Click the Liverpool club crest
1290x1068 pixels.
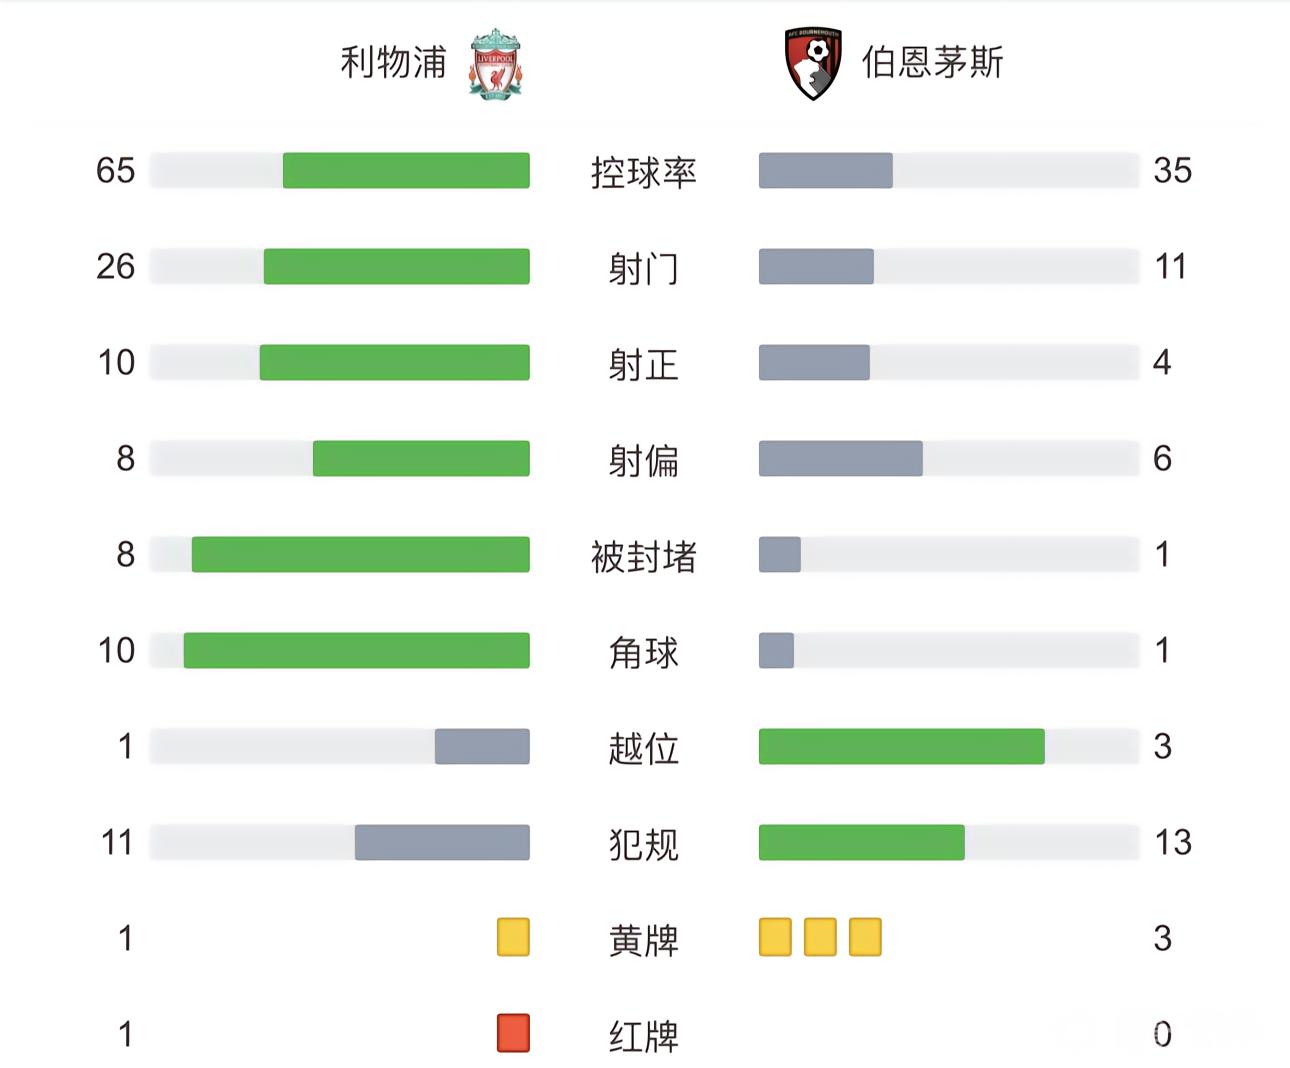click(x=495, y=64)
